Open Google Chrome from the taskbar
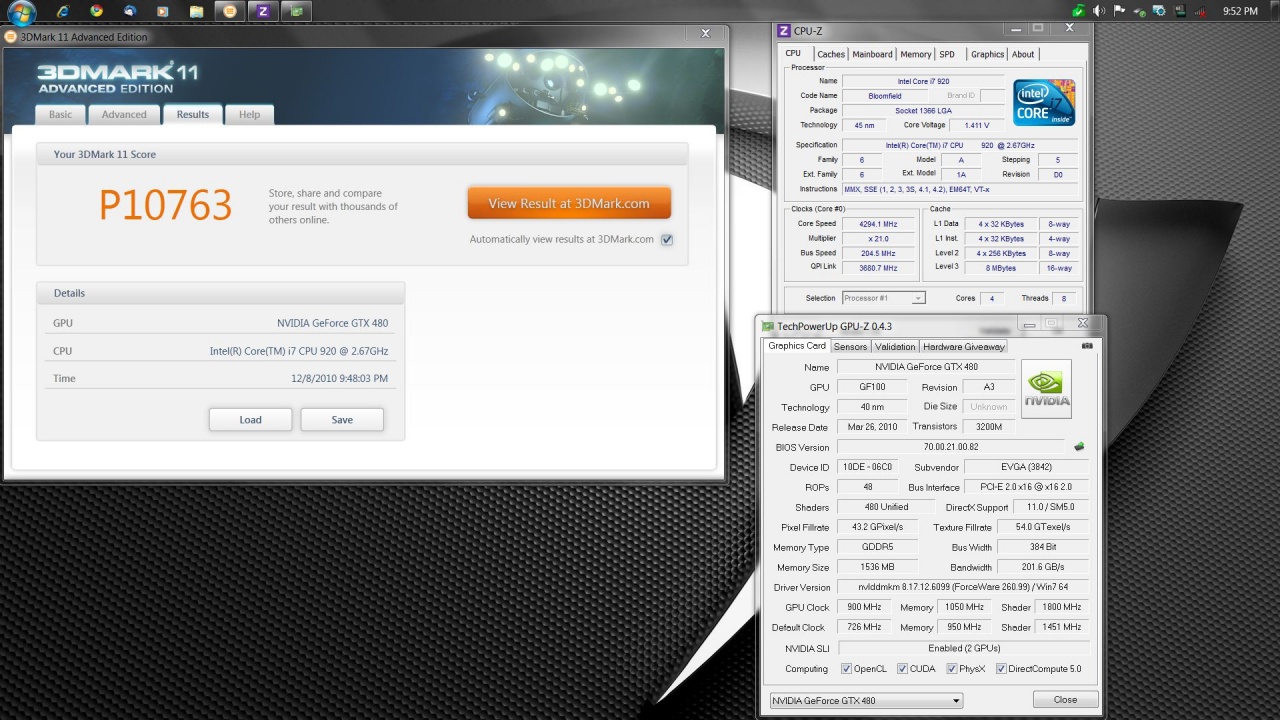The width and height of the screenshot is (1280, 720). [x=97, y=11]
